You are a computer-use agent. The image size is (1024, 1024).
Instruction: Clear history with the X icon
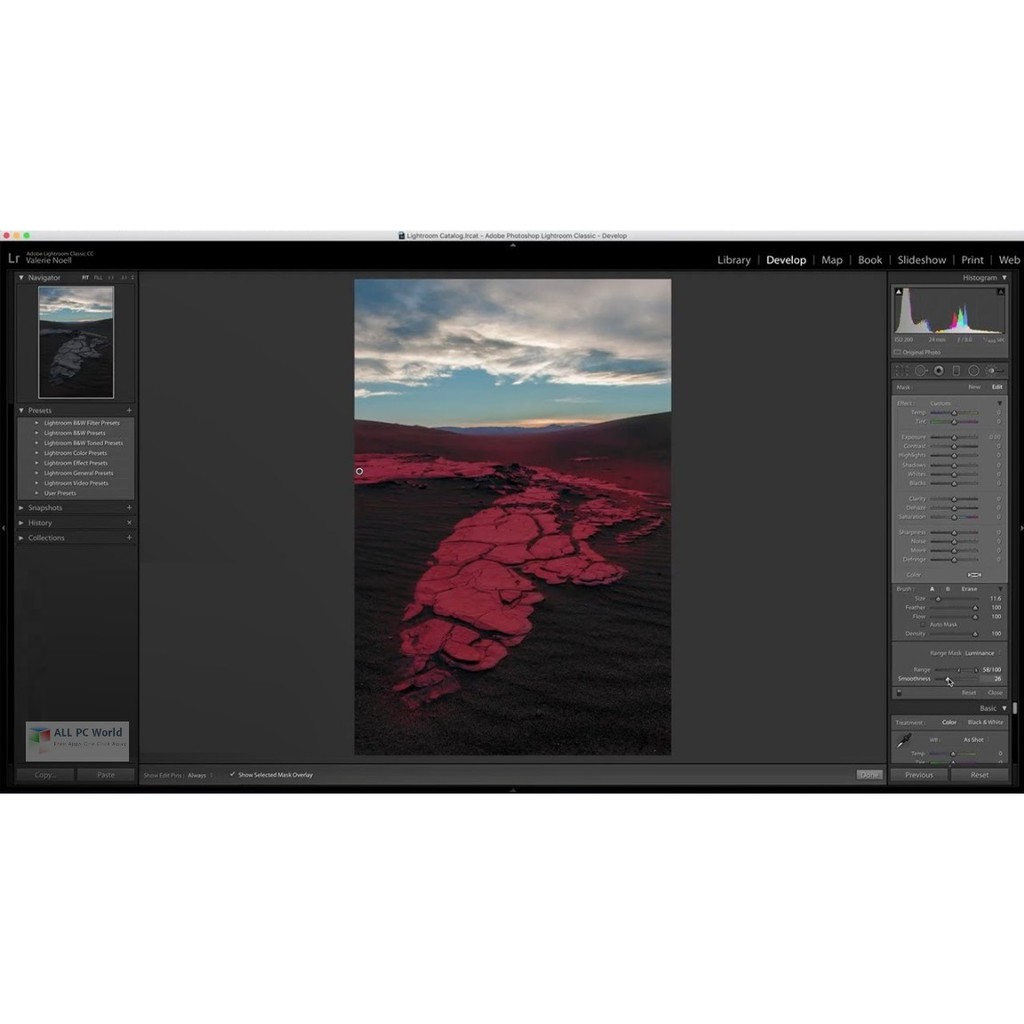point(129,522)
